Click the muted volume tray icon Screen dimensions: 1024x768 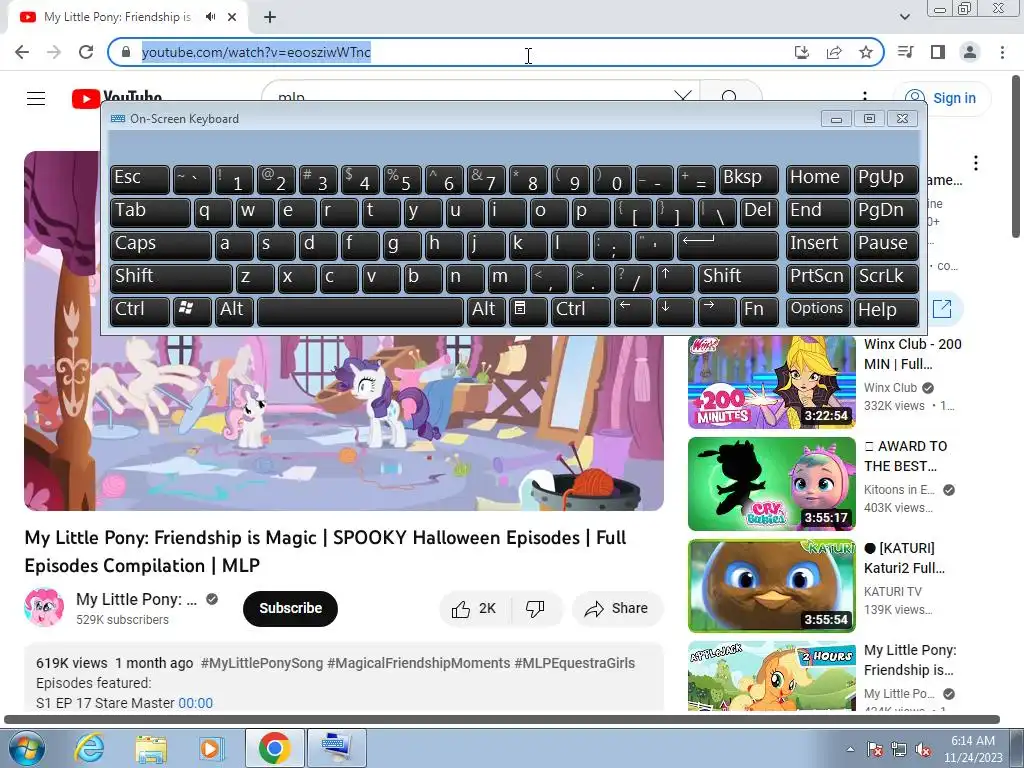tap(923, 749)
